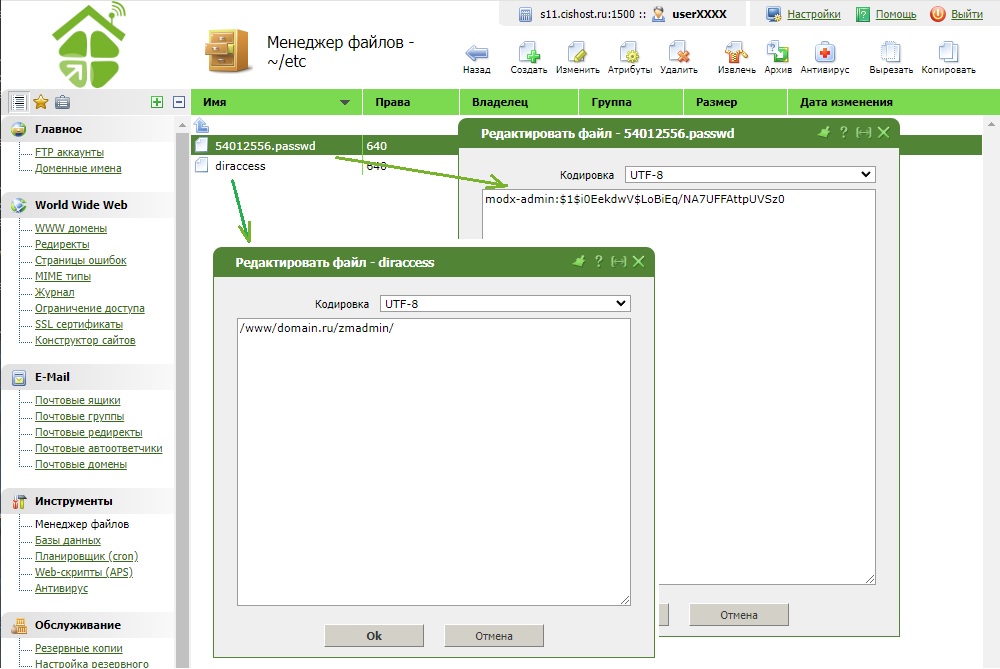Click the Delete (Удалить) toolbar icon
Image resolution: width=1000 pixels, height=669 pixels.
coord(679,53)
